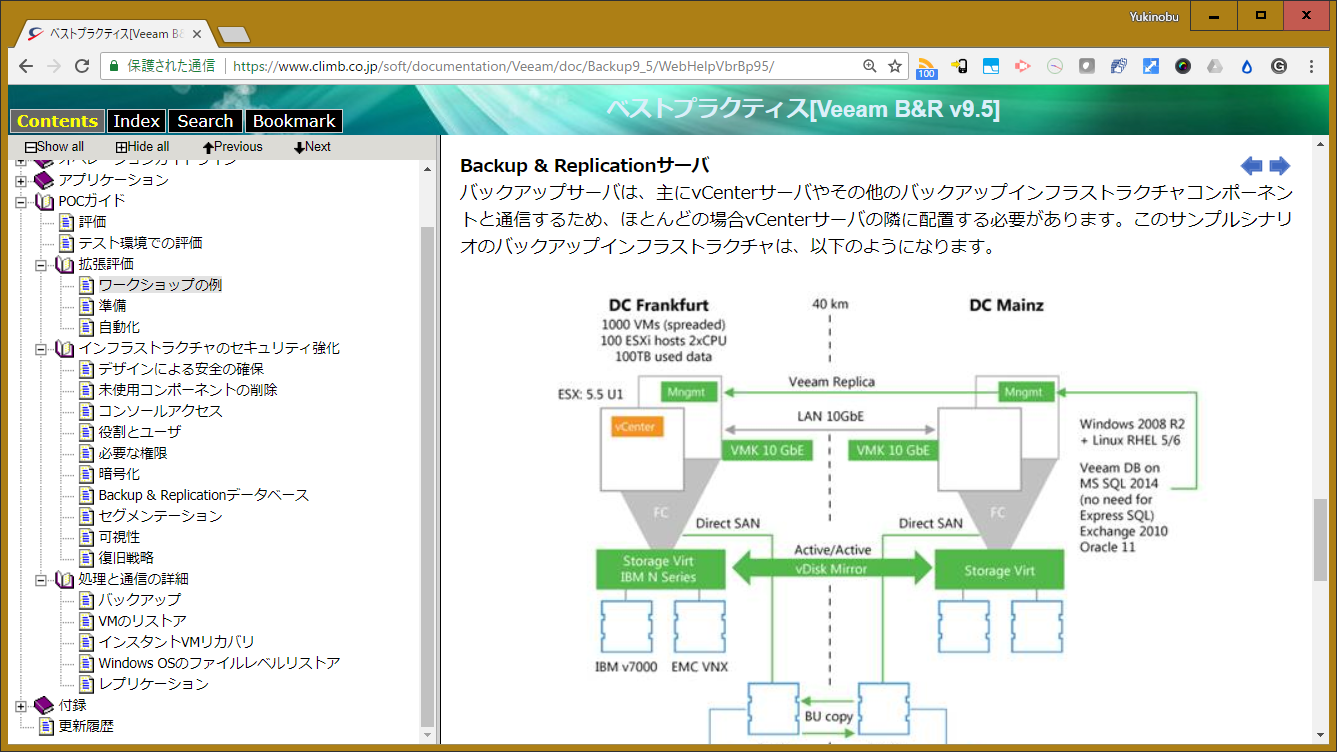Reload the page
Viewport: 1337px width, 752px height.
[x=82, y=67]
